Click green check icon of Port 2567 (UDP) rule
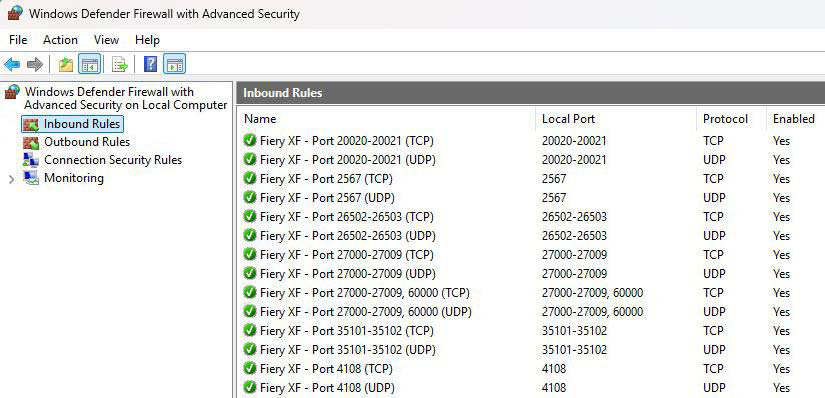 pyautogui.click(x=250, y=197)
